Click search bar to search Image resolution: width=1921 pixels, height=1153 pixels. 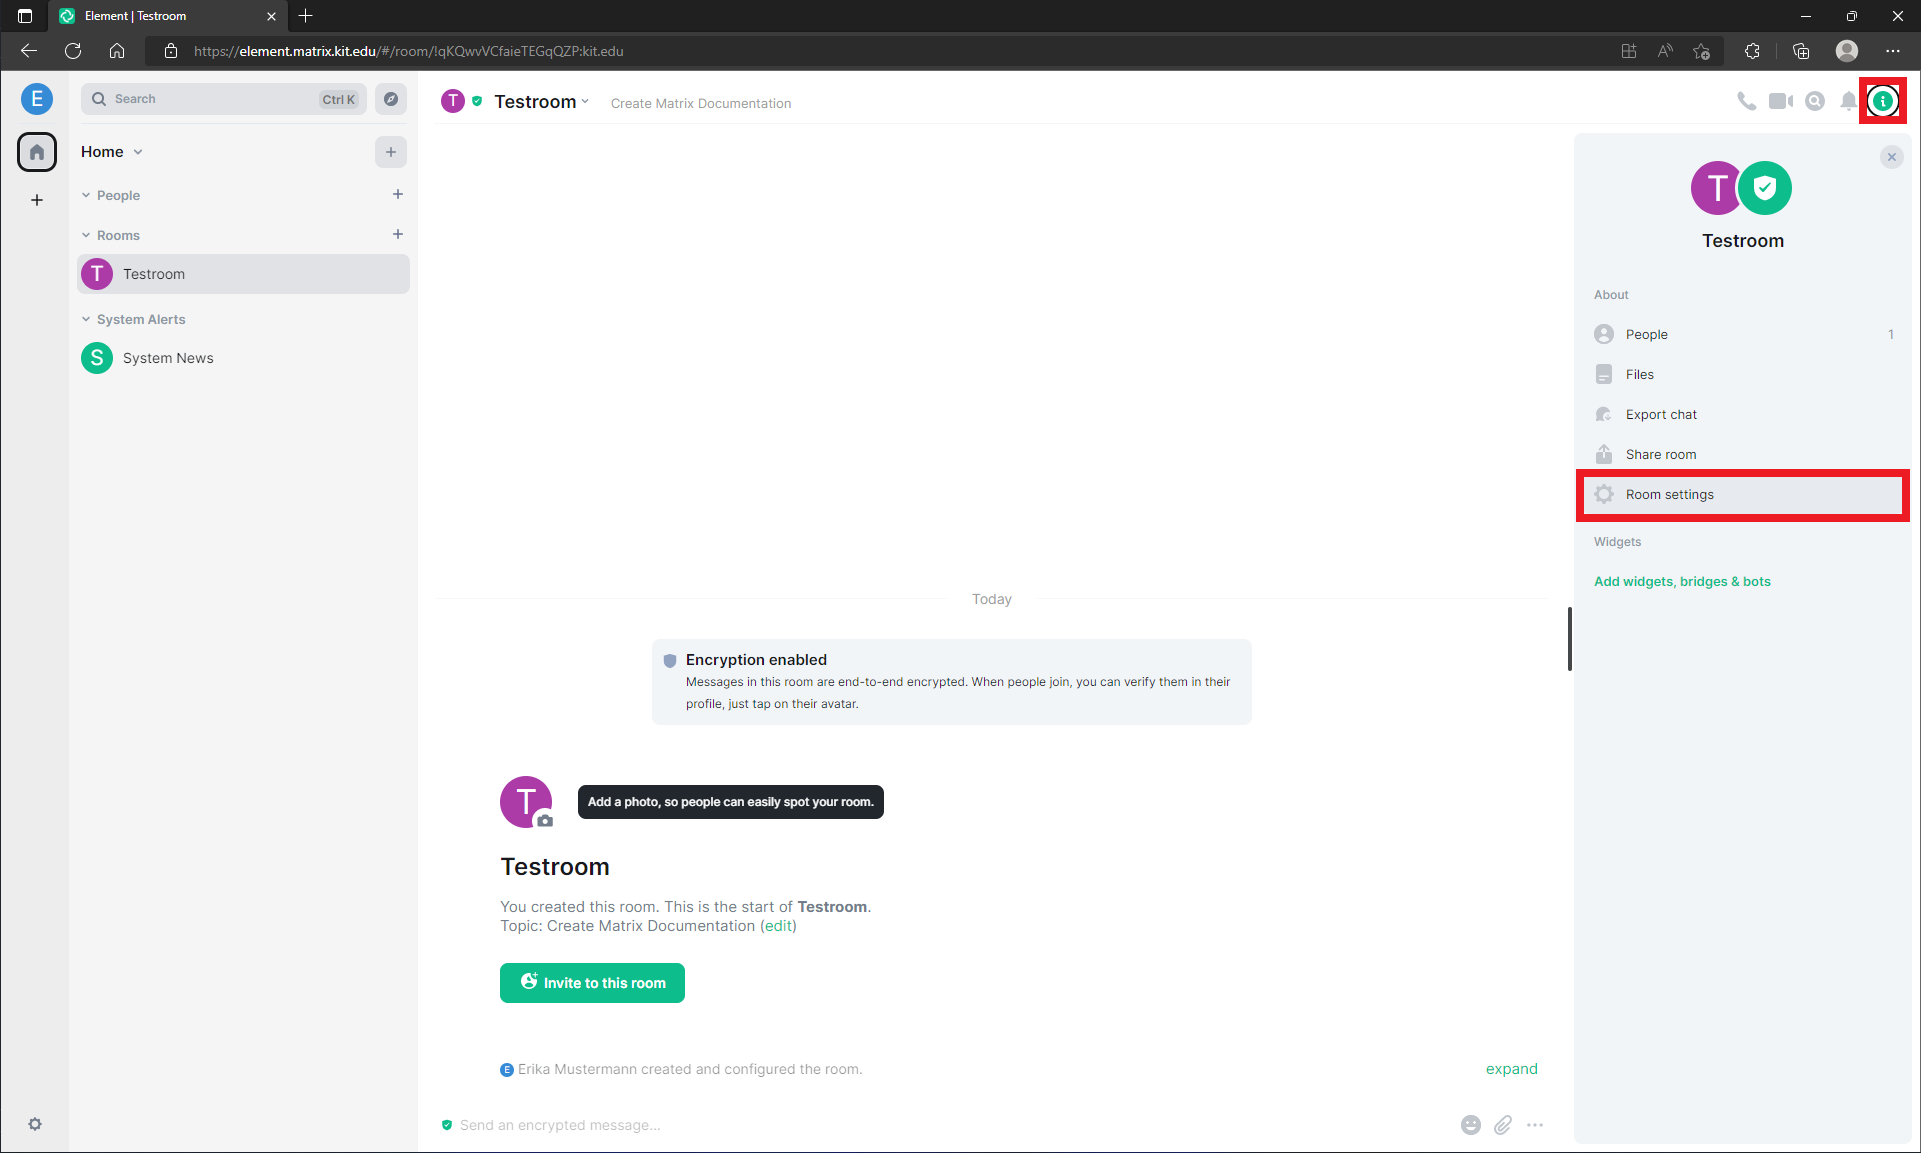[224, 97]
